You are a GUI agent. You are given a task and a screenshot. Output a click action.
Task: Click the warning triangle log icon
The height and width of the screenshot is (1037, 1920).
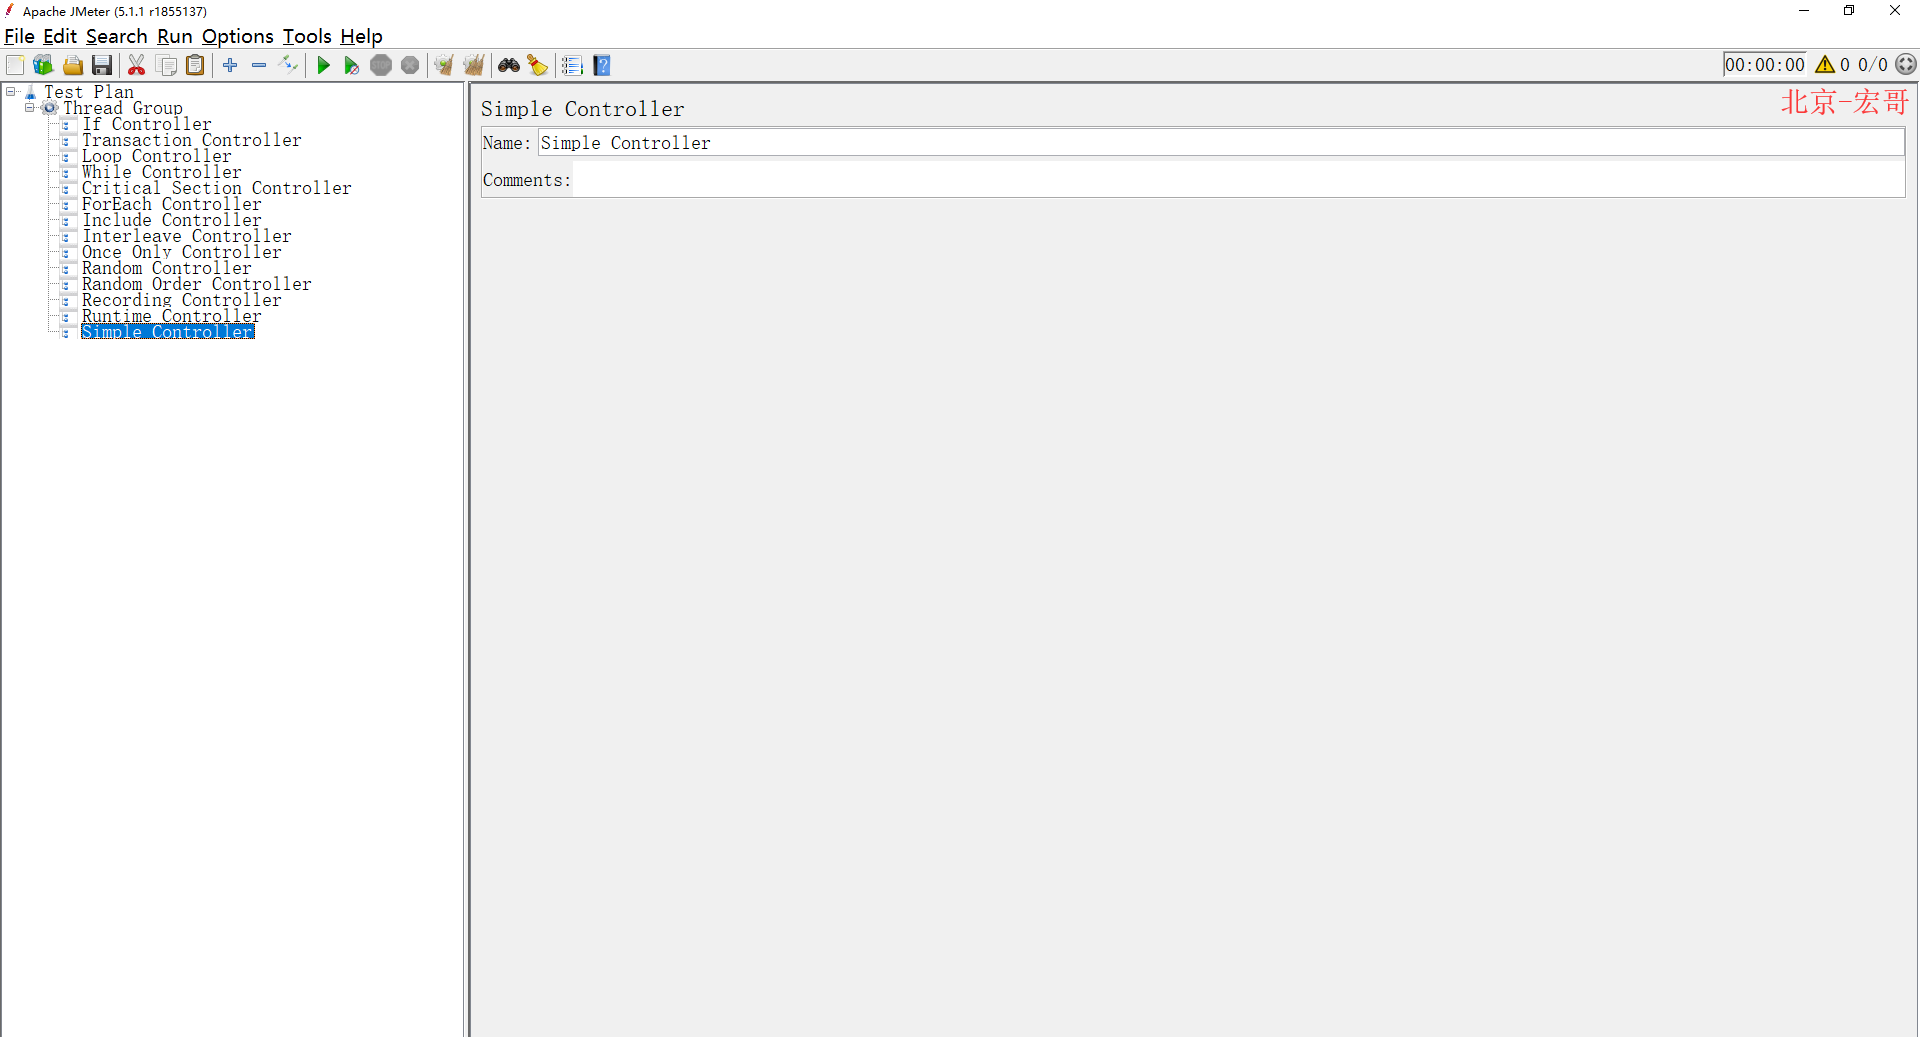click(x=1825, y=65)
